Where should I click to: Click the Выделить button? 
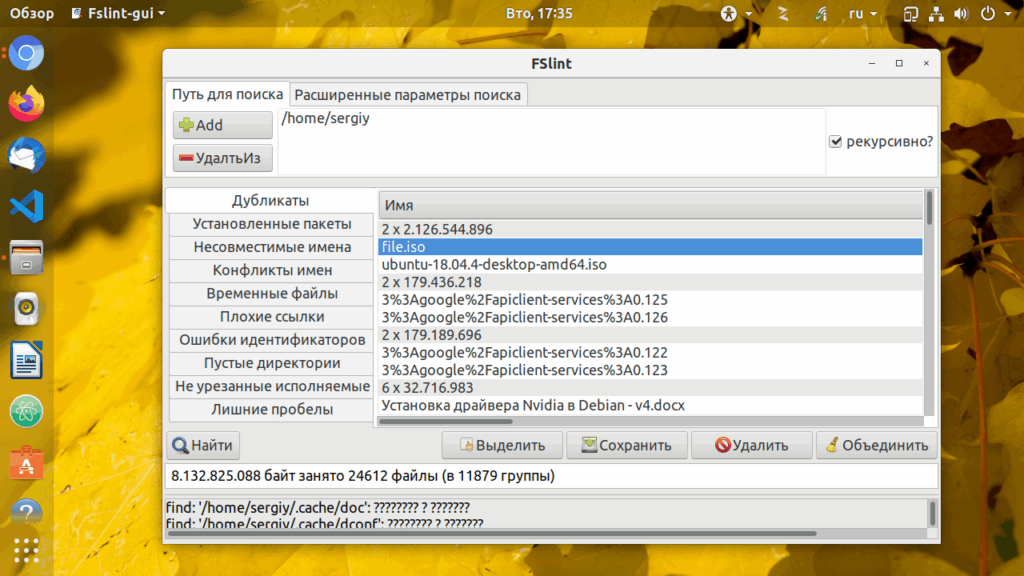502,445
